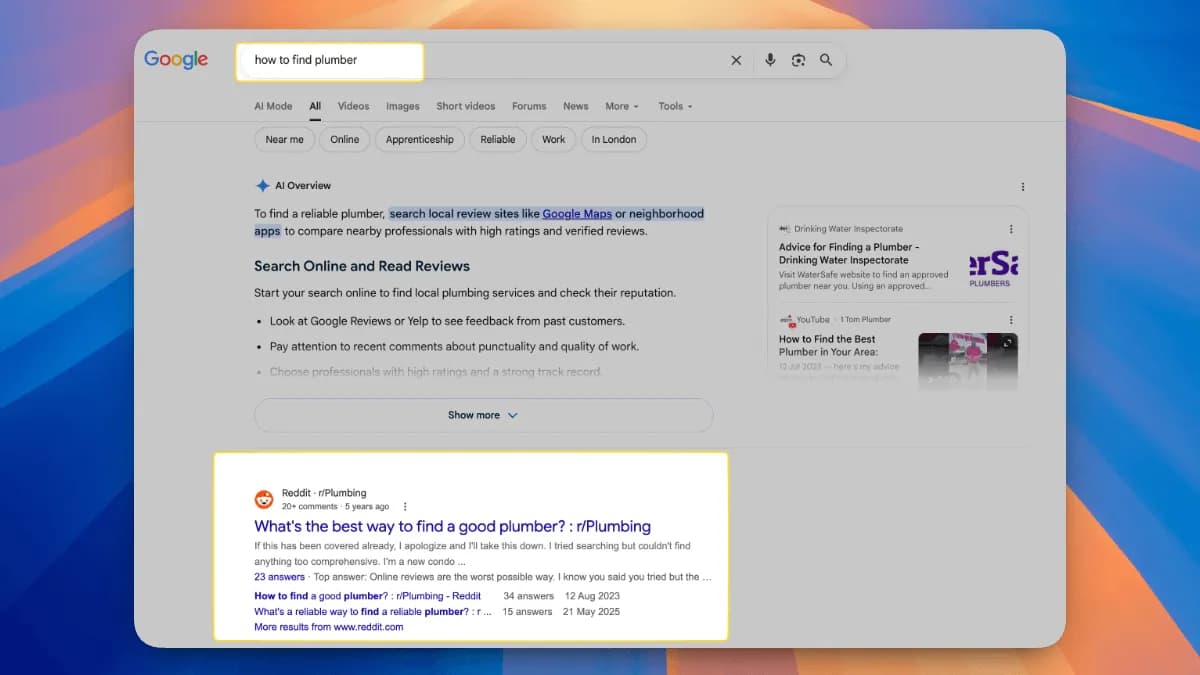Open options for Drinking Water Inspectorate card
Image resolution: width=1200 pixels, height=675 pixels.
pyautogui.click(x=1011, y=229)
